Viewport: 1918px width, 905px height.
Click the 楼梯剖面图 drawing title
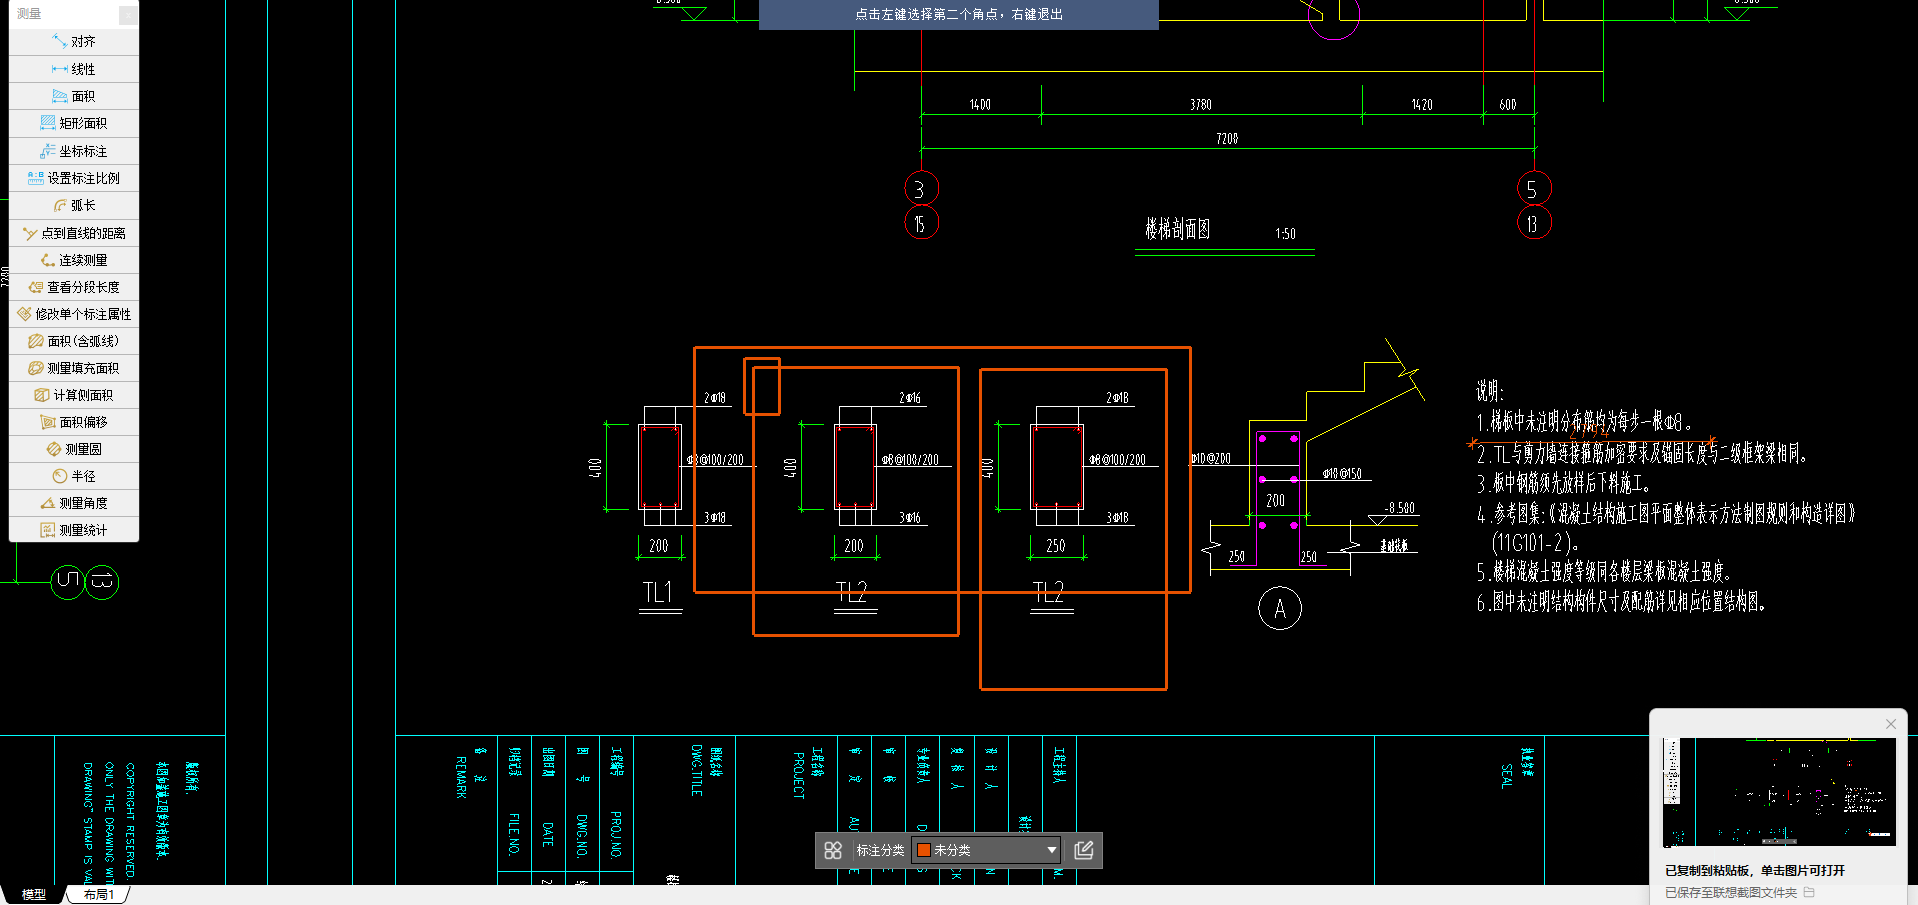(1177, 229)
